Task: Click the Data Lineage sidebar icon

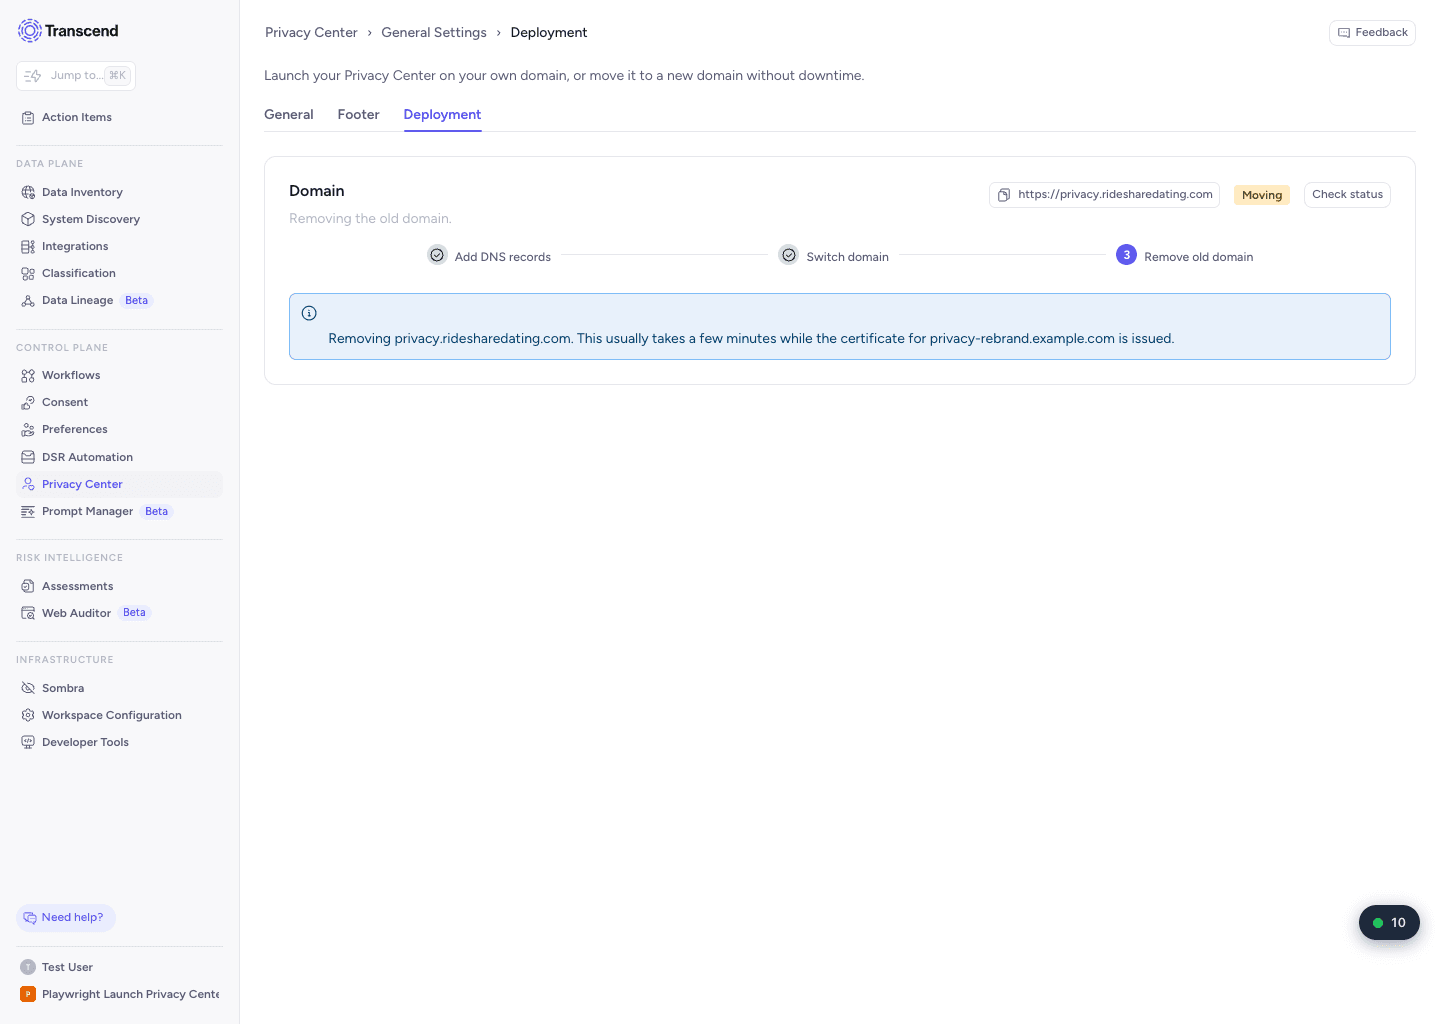Action: pos(28,300)
